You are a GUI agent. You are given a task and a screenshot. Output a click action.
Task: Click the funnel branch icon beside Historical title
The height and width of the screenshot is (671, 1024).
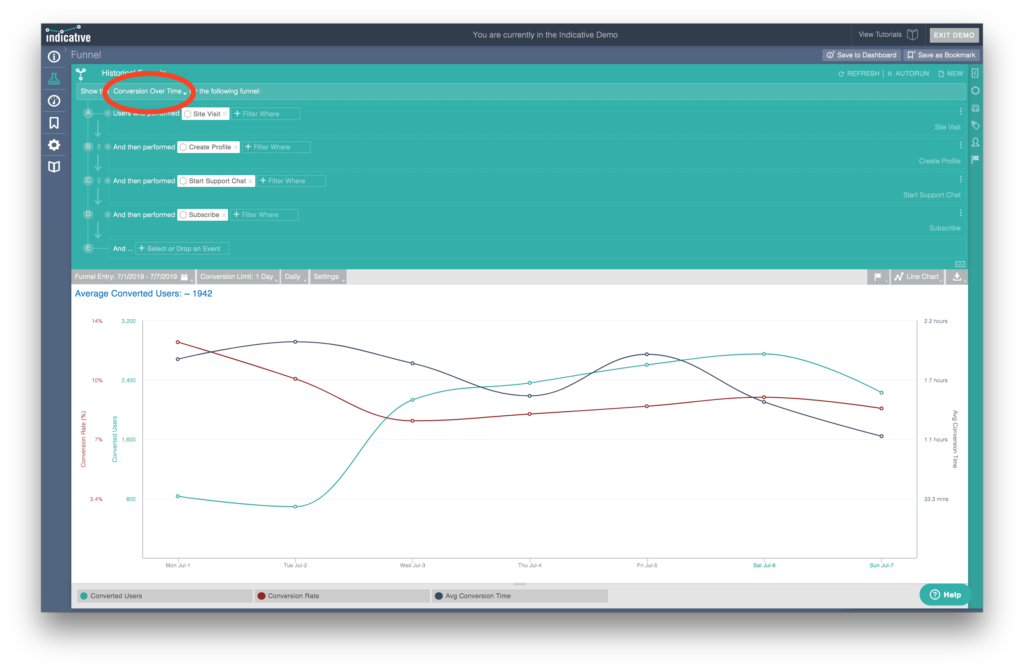pyautogui.click(x=81, y=73)
